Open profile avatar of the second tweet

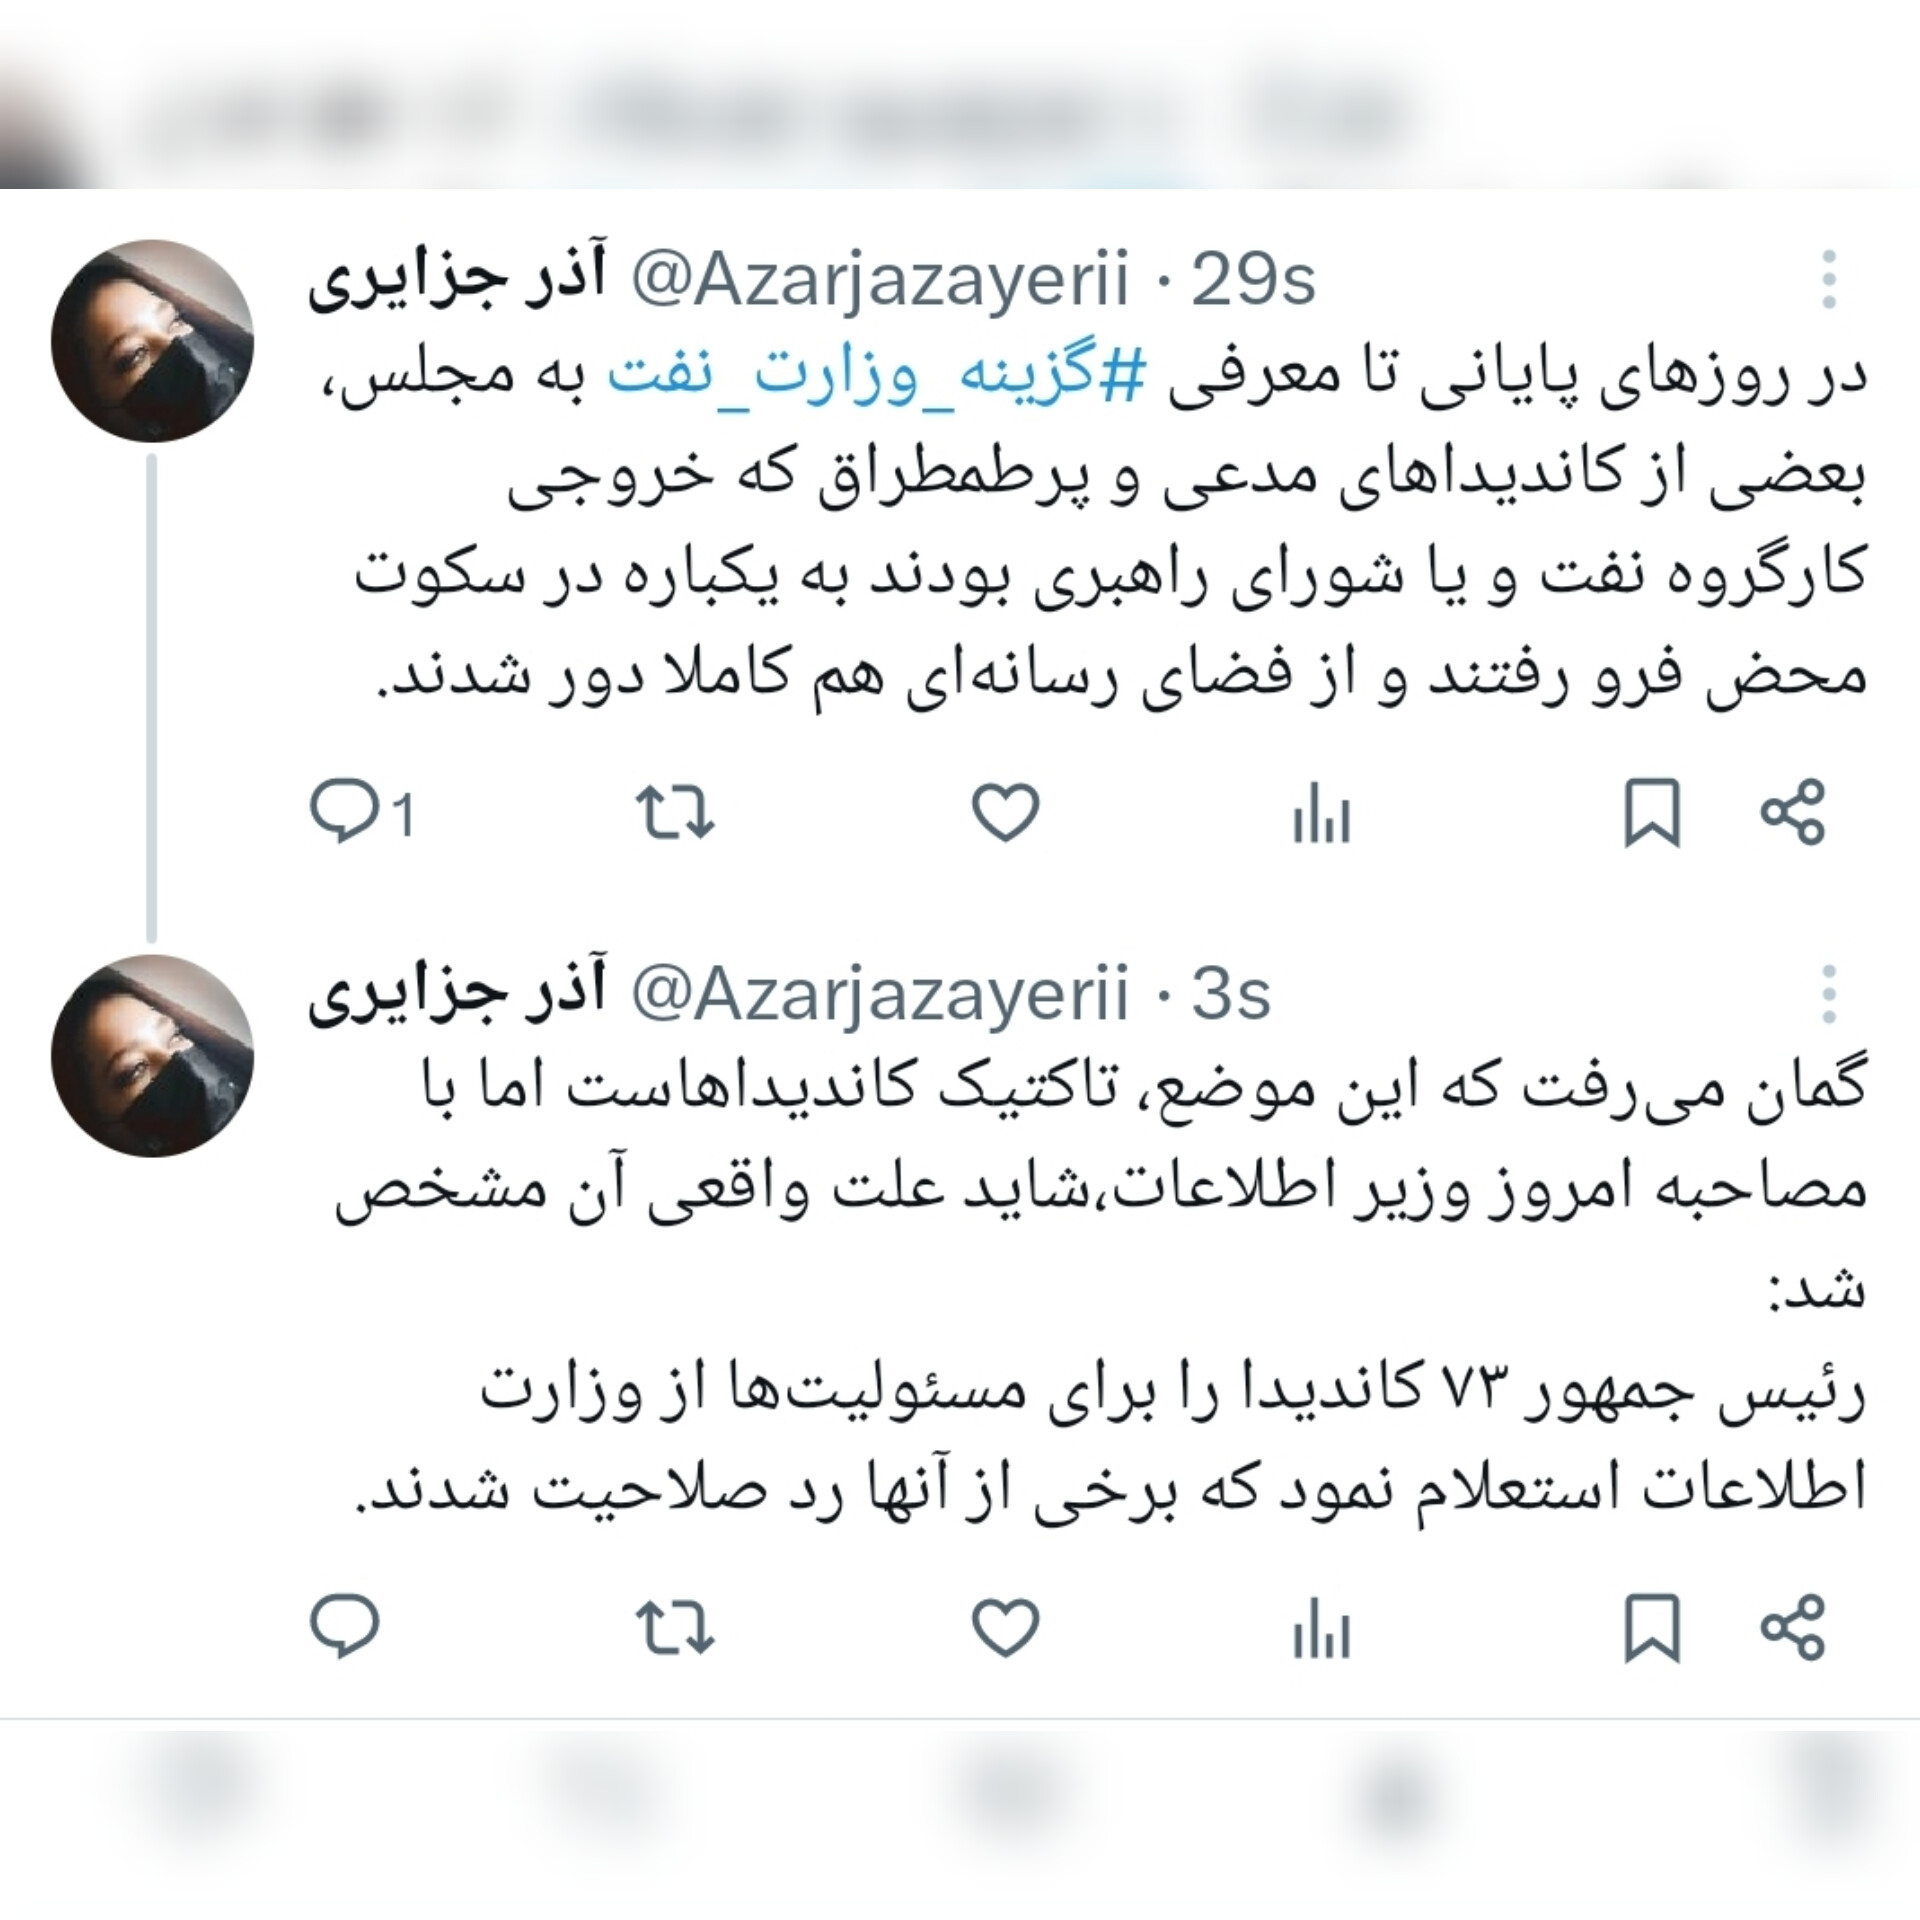pyautogui.click(x=152, y=1056)
